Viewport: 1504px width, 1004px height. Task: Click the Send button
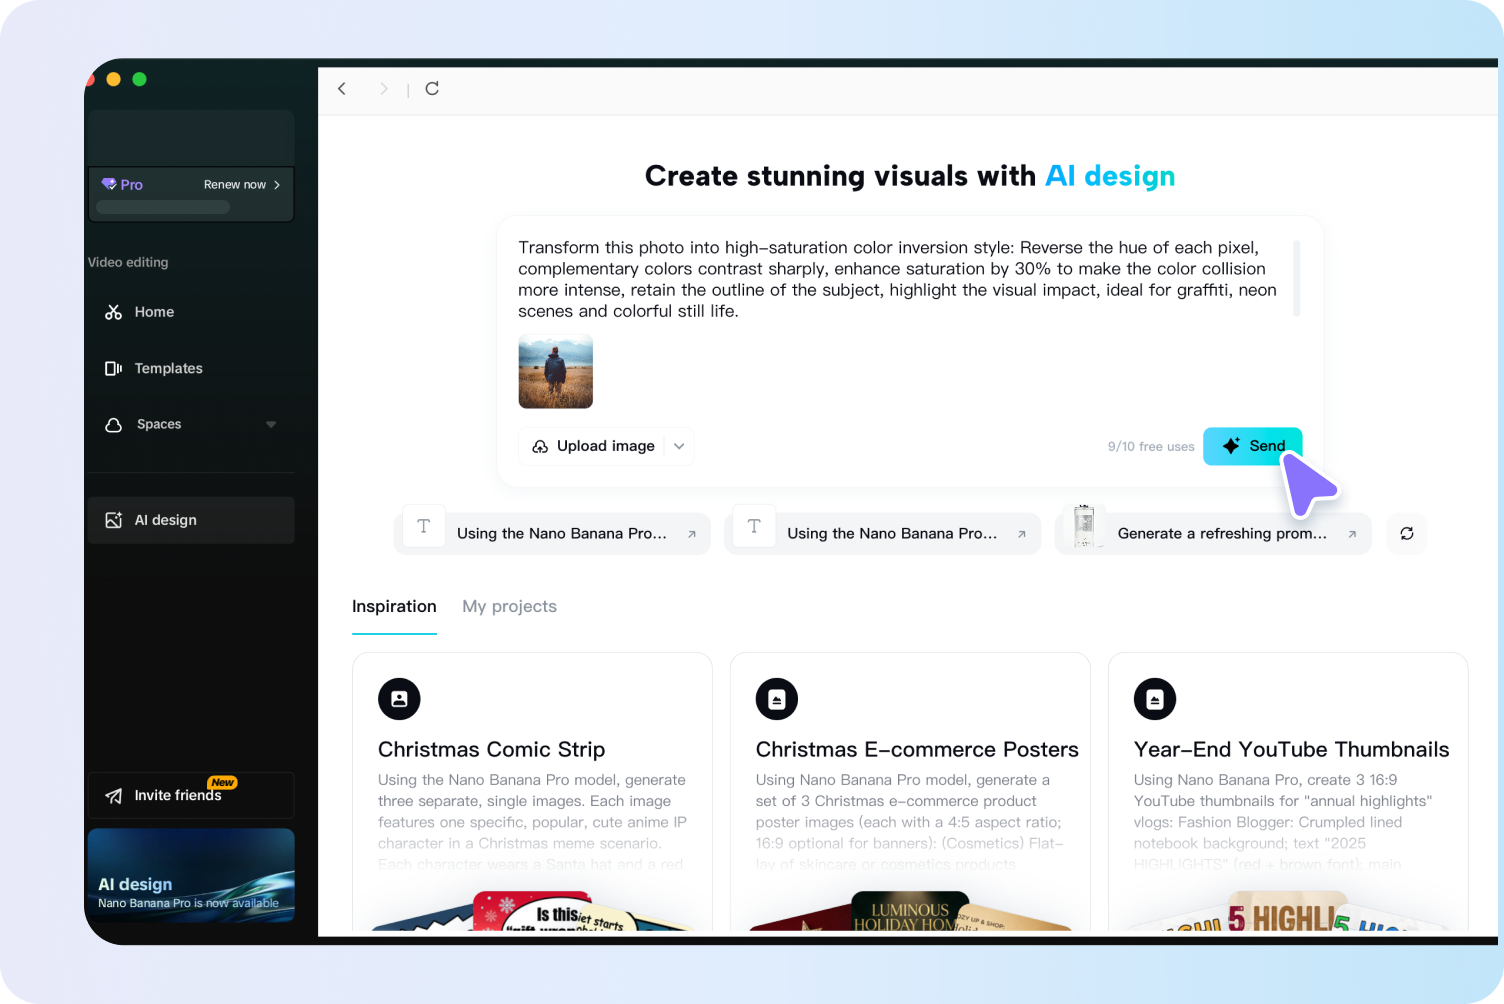coord(1252,446)
